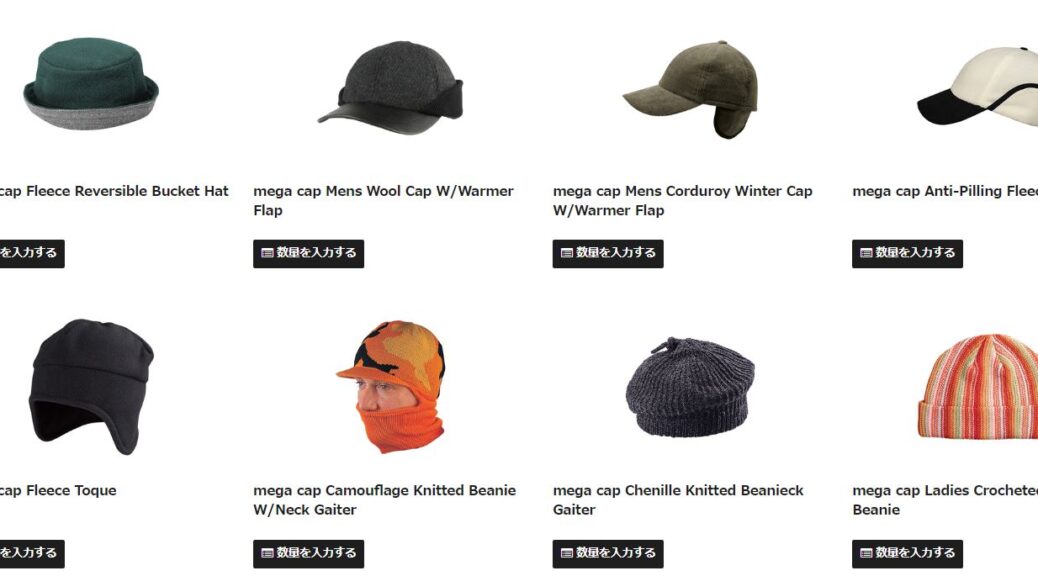Open the black Fleece Toque image

click(x=91, y=387)
